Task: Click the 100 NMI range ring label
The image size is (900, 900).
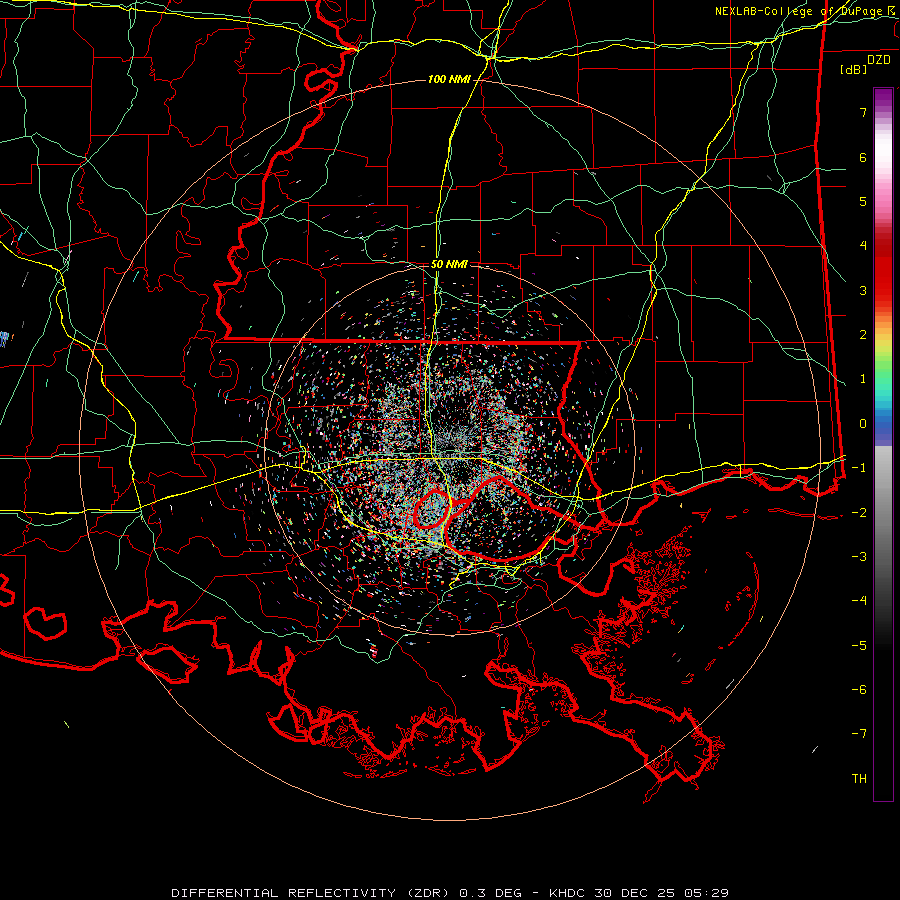Action: tap(449, 79)
